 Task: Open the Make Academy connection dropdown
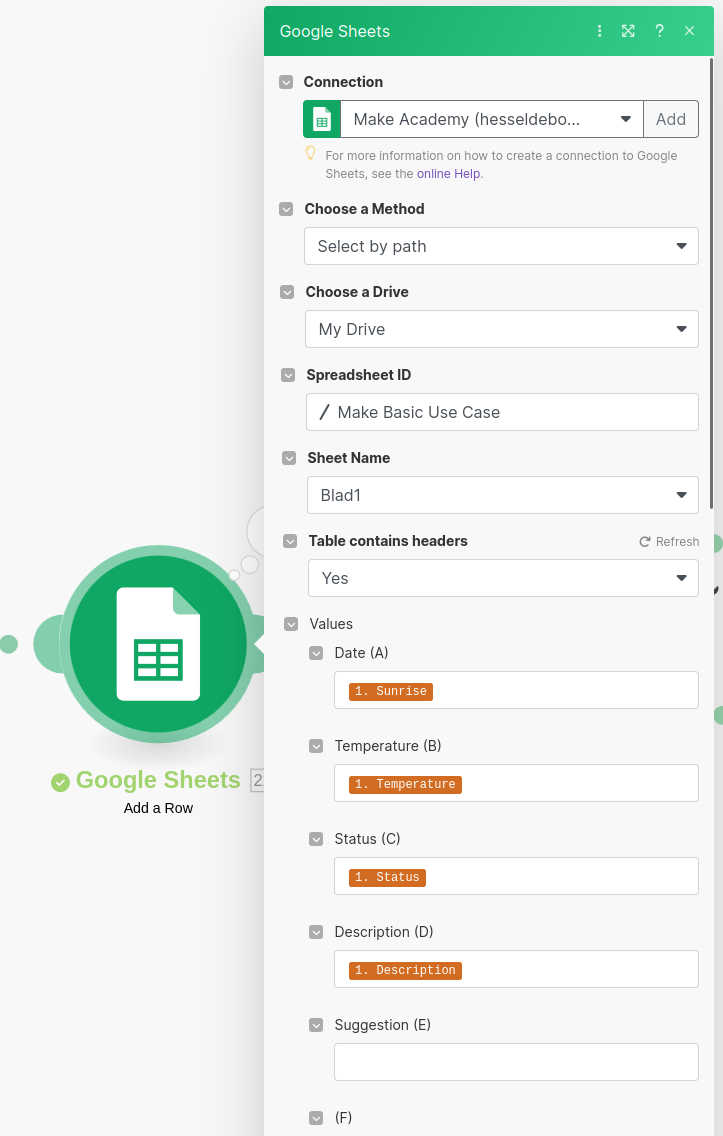tap(491, 119)
